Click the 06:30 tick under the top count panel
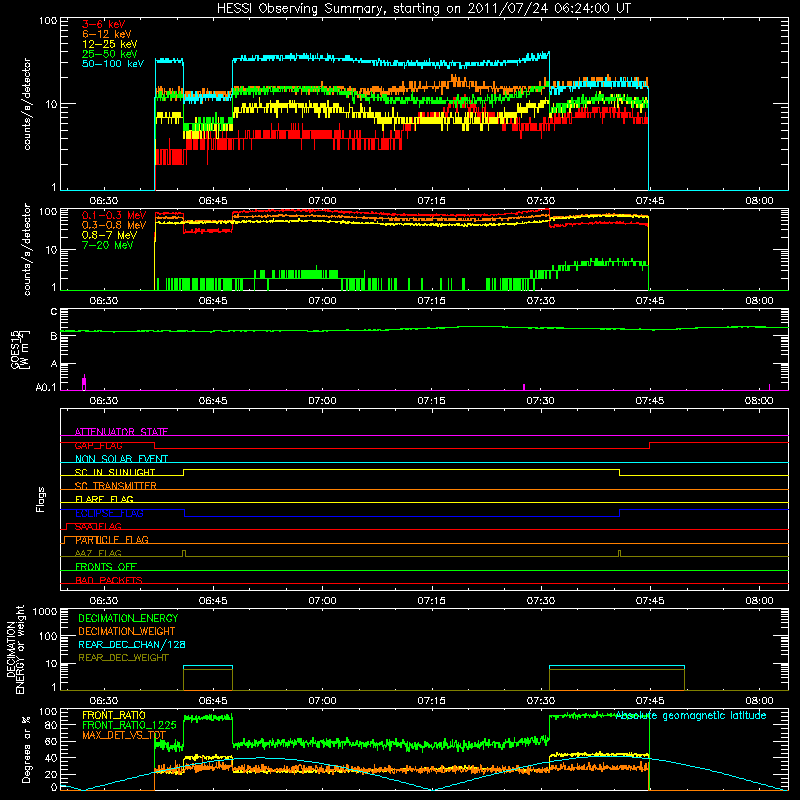The height and width of the screenshot is (800, 800). click(104, 201)
